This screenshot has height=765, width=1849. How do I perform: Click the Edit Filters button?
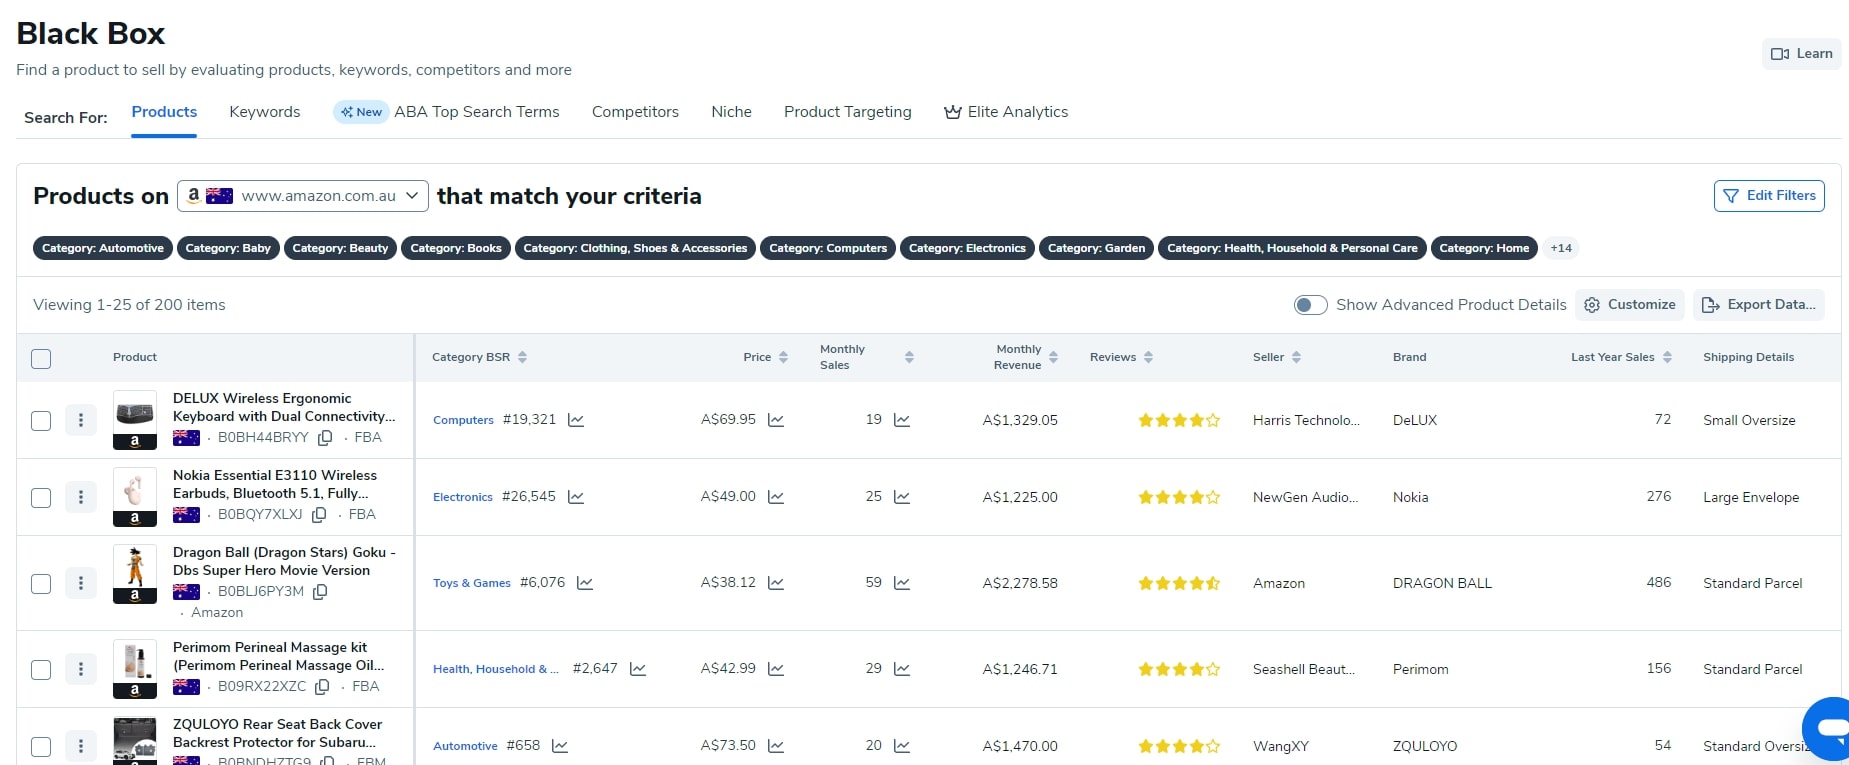coord(1769,196)
